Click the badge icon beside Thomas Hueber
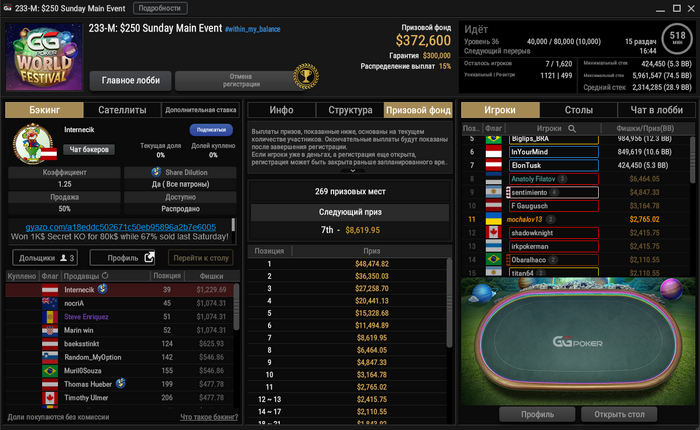This screenshot has width=700, height=430. pos(121,383)
